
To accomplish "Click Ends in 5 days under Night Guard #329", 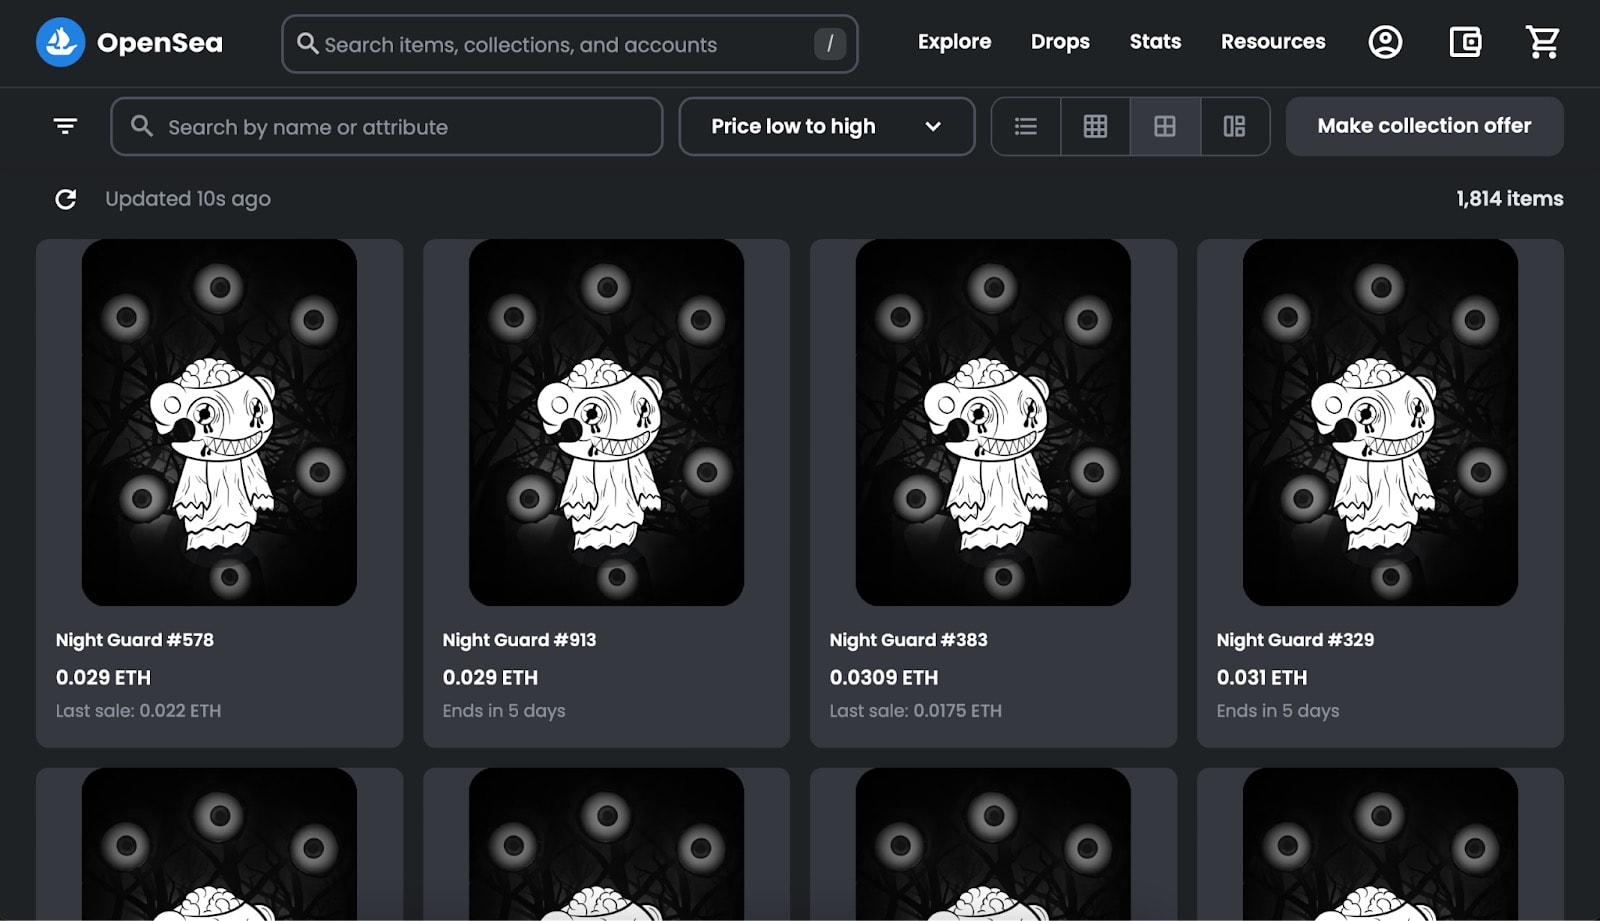I will pyautogui.click(x=1278, y=711).
